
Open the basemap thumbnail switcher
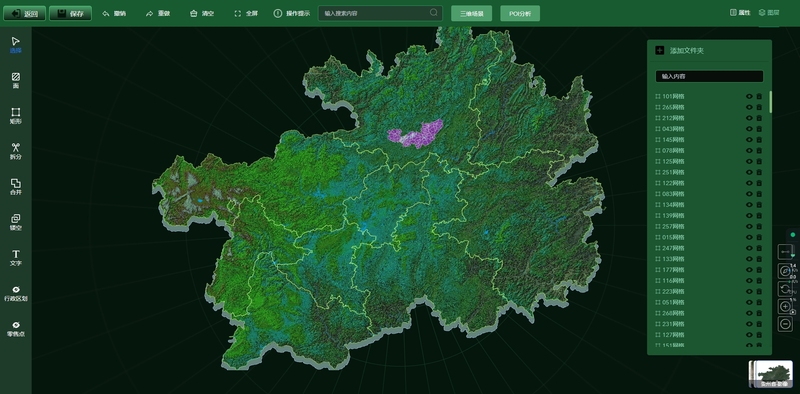(771, 374)
